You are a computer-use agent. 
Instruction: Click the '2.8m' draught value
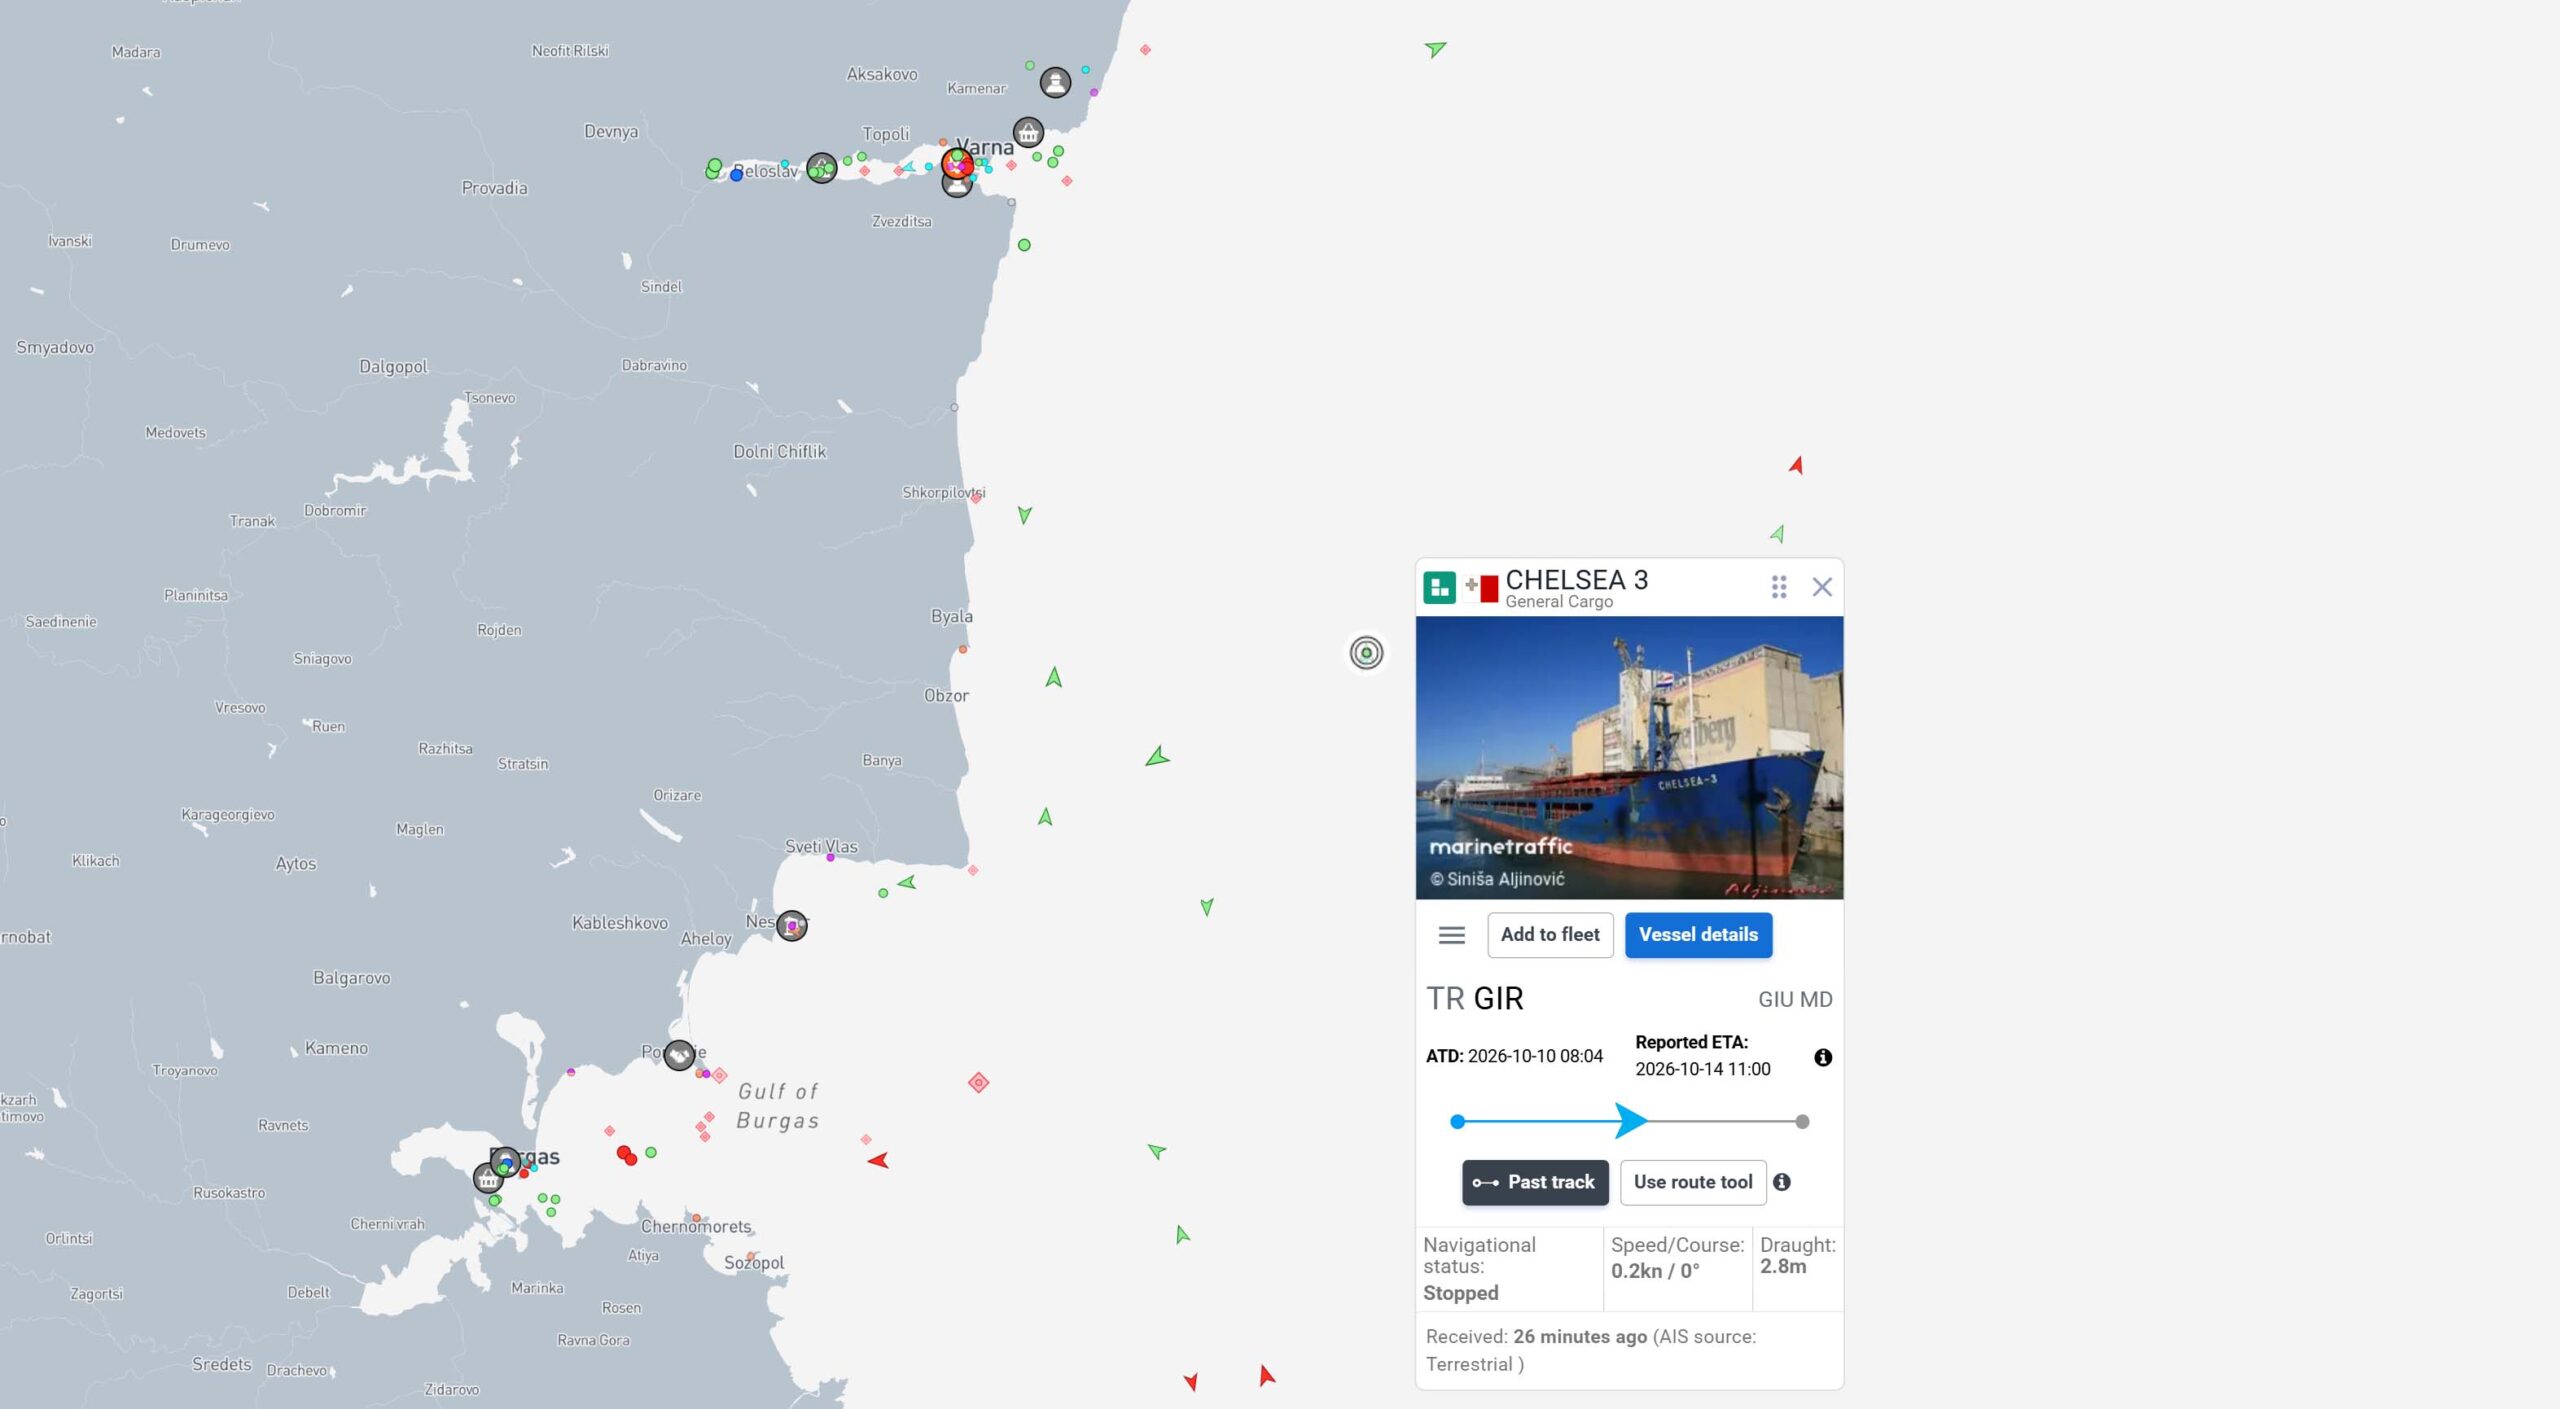pyautogui.click(x=1783, y=1266)
